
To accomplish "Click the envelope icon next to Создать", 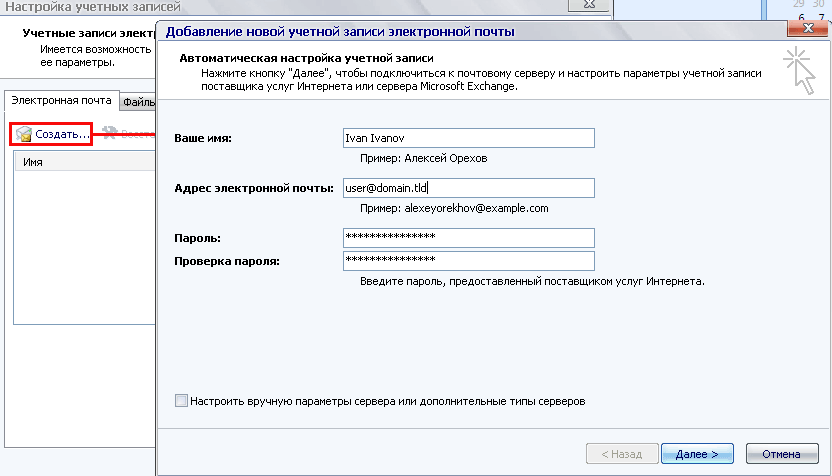I will click(24, 134).
